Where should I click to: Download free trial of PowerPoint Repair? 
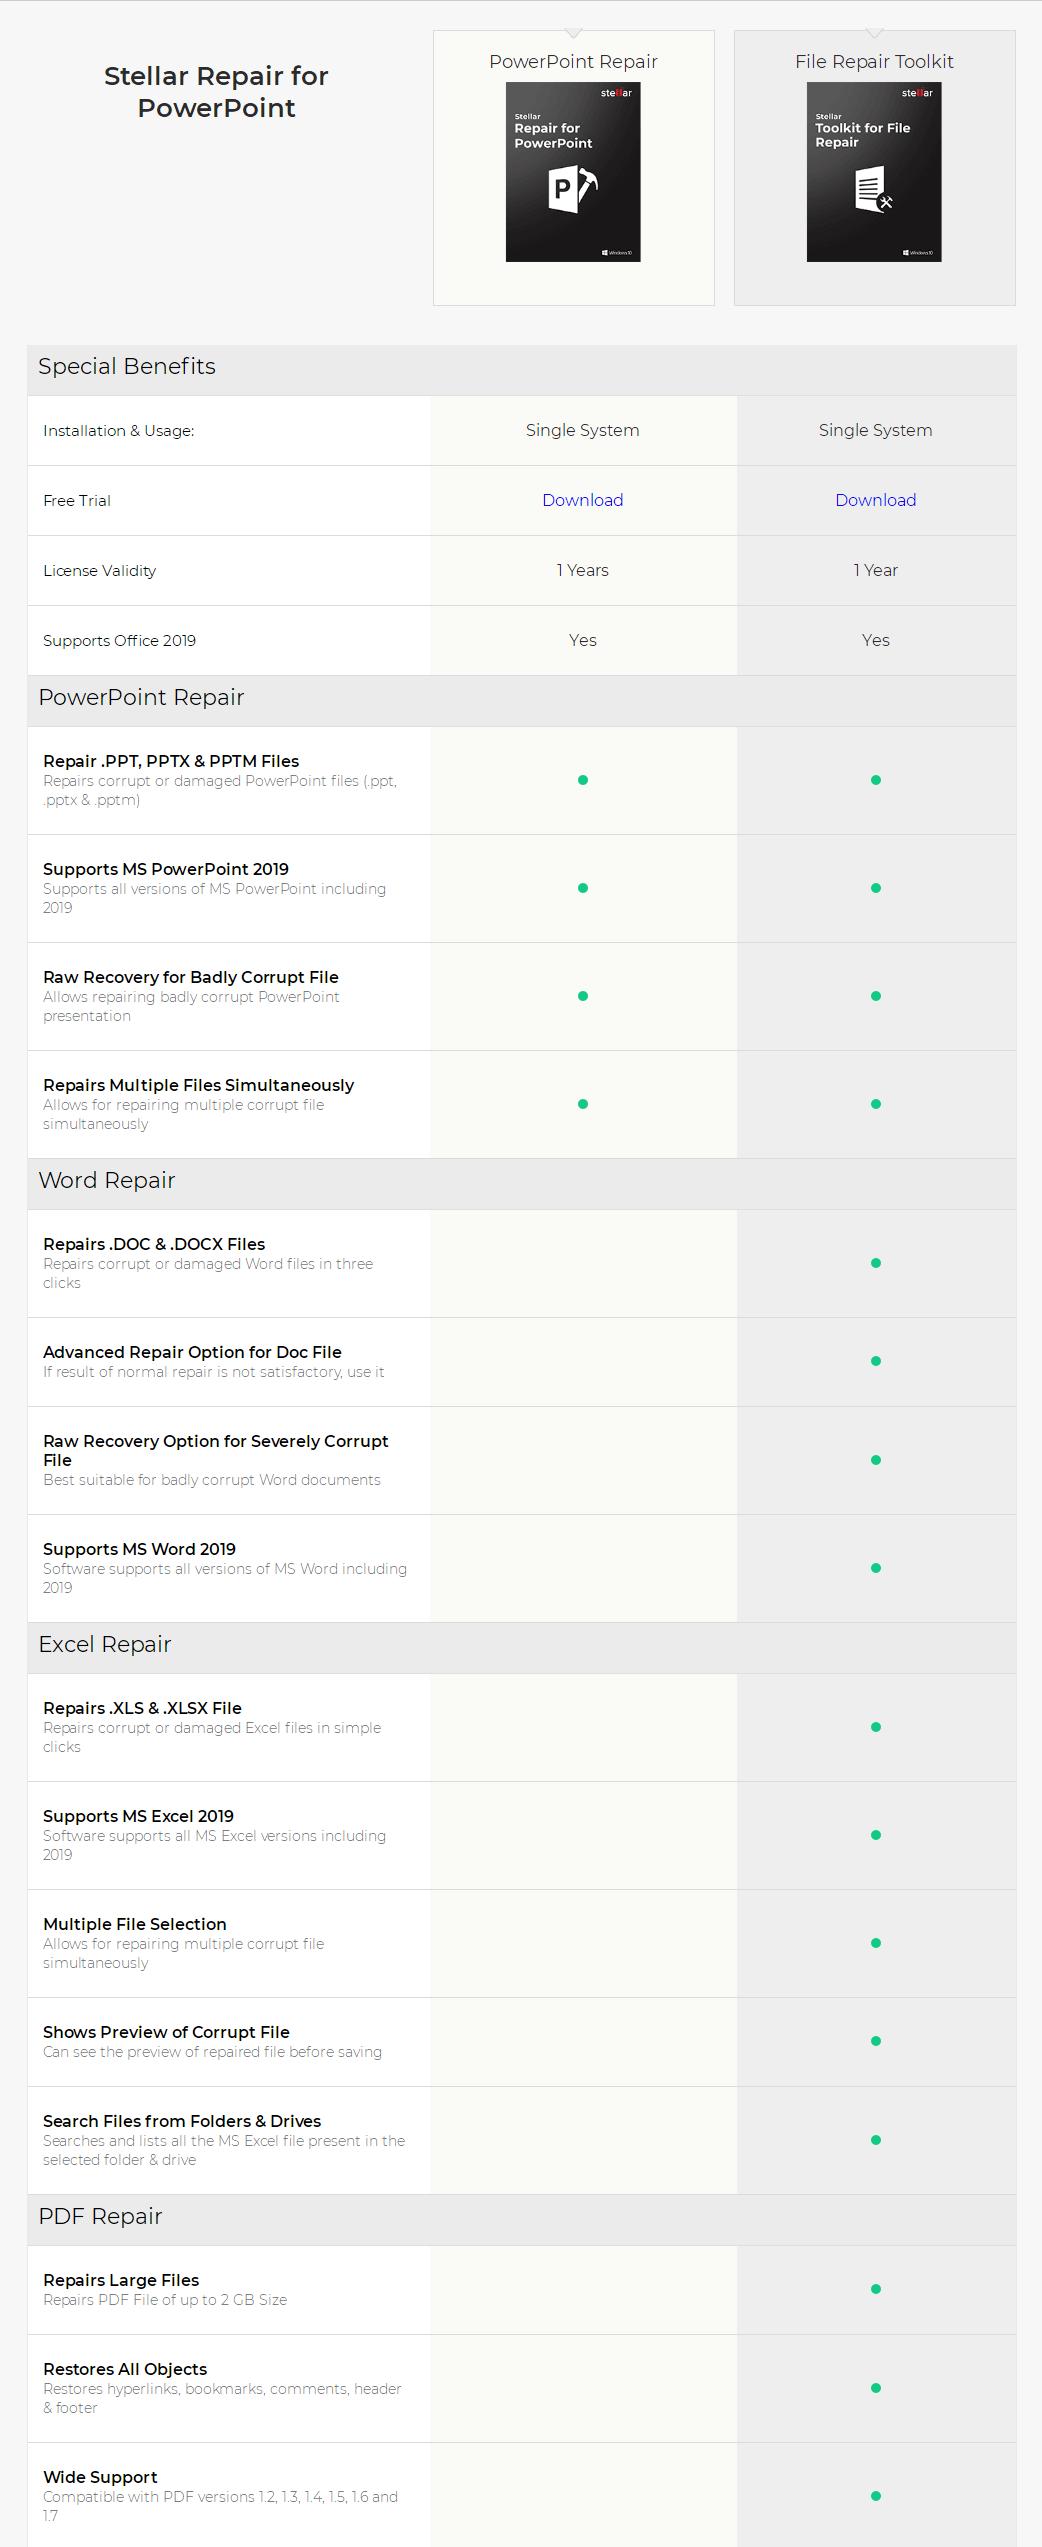pyautogui.click(x=583, y=500)
